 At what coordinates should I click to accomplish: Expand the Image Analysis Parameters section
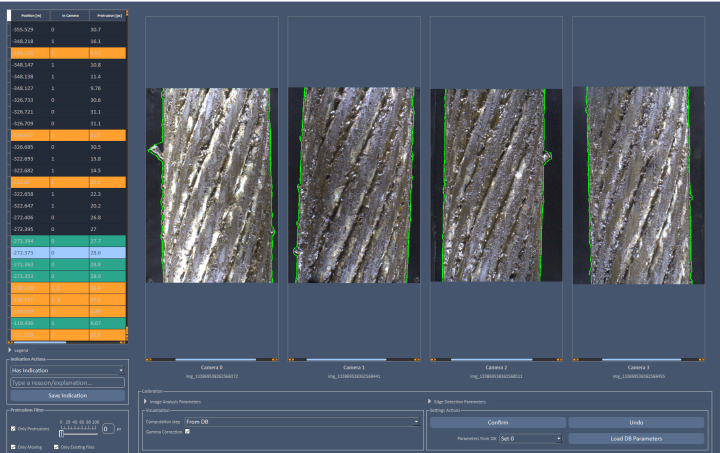click(146, 401)
